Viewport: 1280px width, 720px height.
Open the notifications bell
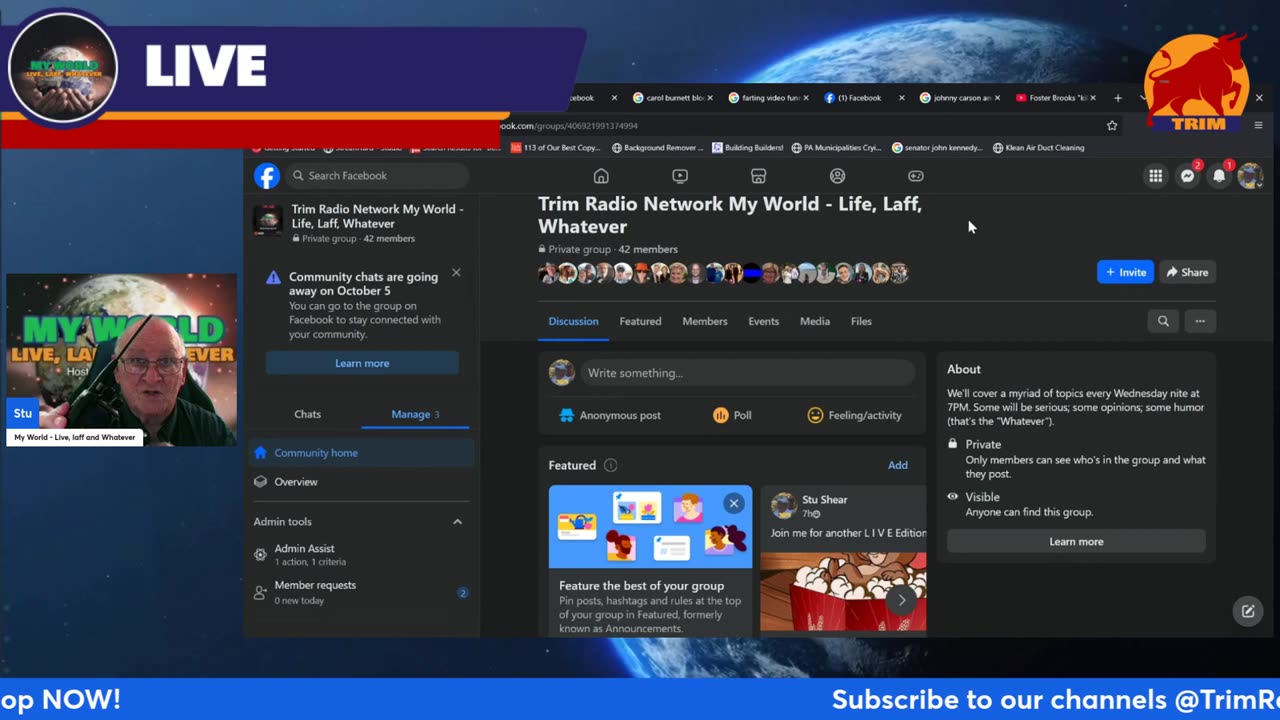tap(1219, 176)
